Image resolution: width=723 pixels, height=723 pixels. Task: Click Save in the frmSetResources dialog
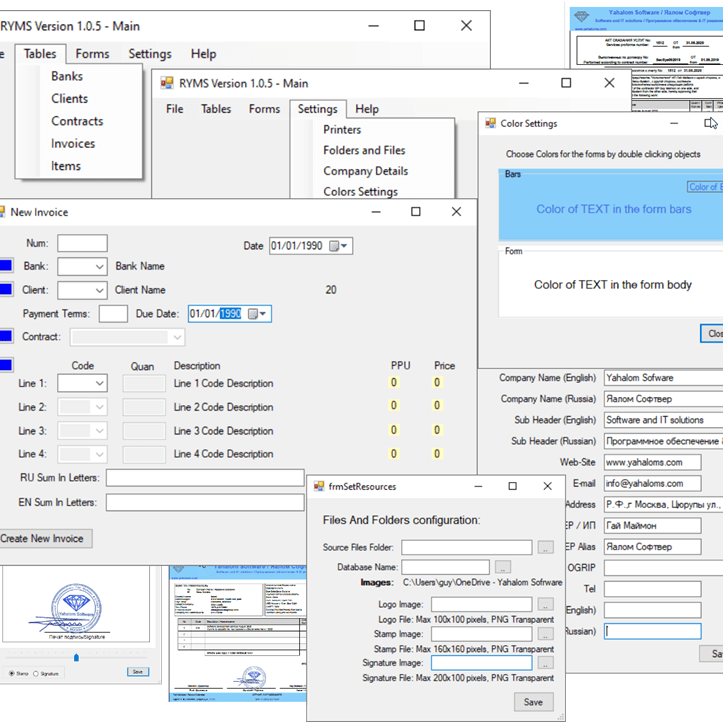[533, 702]
